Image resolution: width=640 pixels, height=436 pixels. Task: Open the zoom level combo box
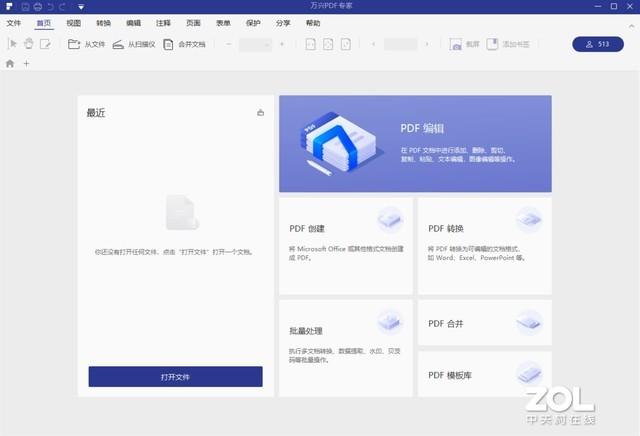256,44
